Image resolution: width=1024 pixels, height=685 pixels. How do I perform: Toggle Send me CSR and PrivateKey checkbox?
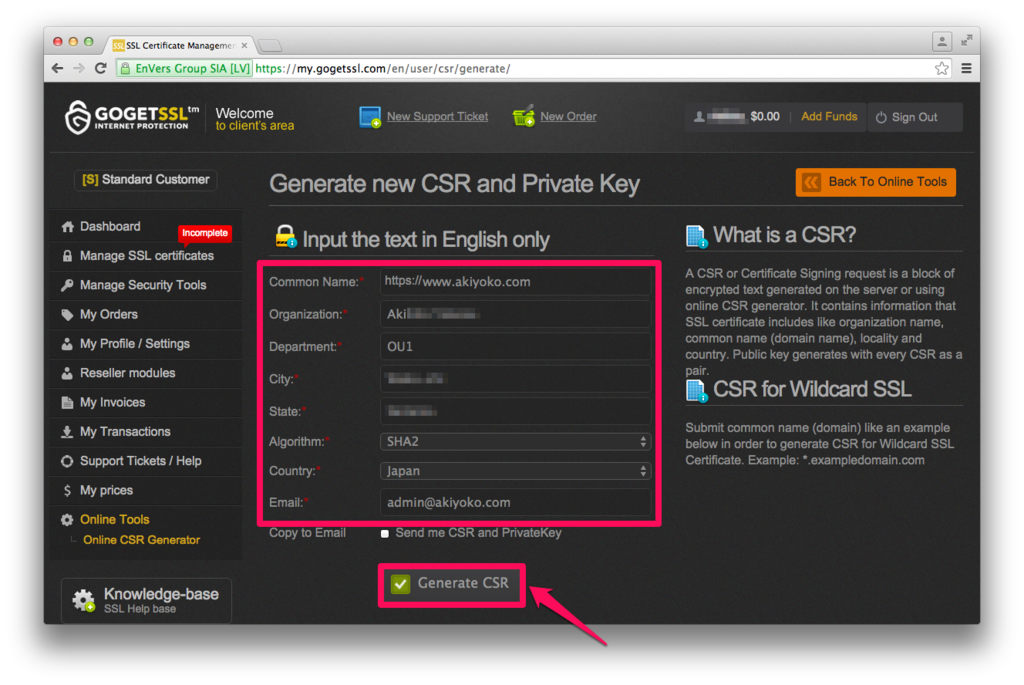(x=385, y=534)
